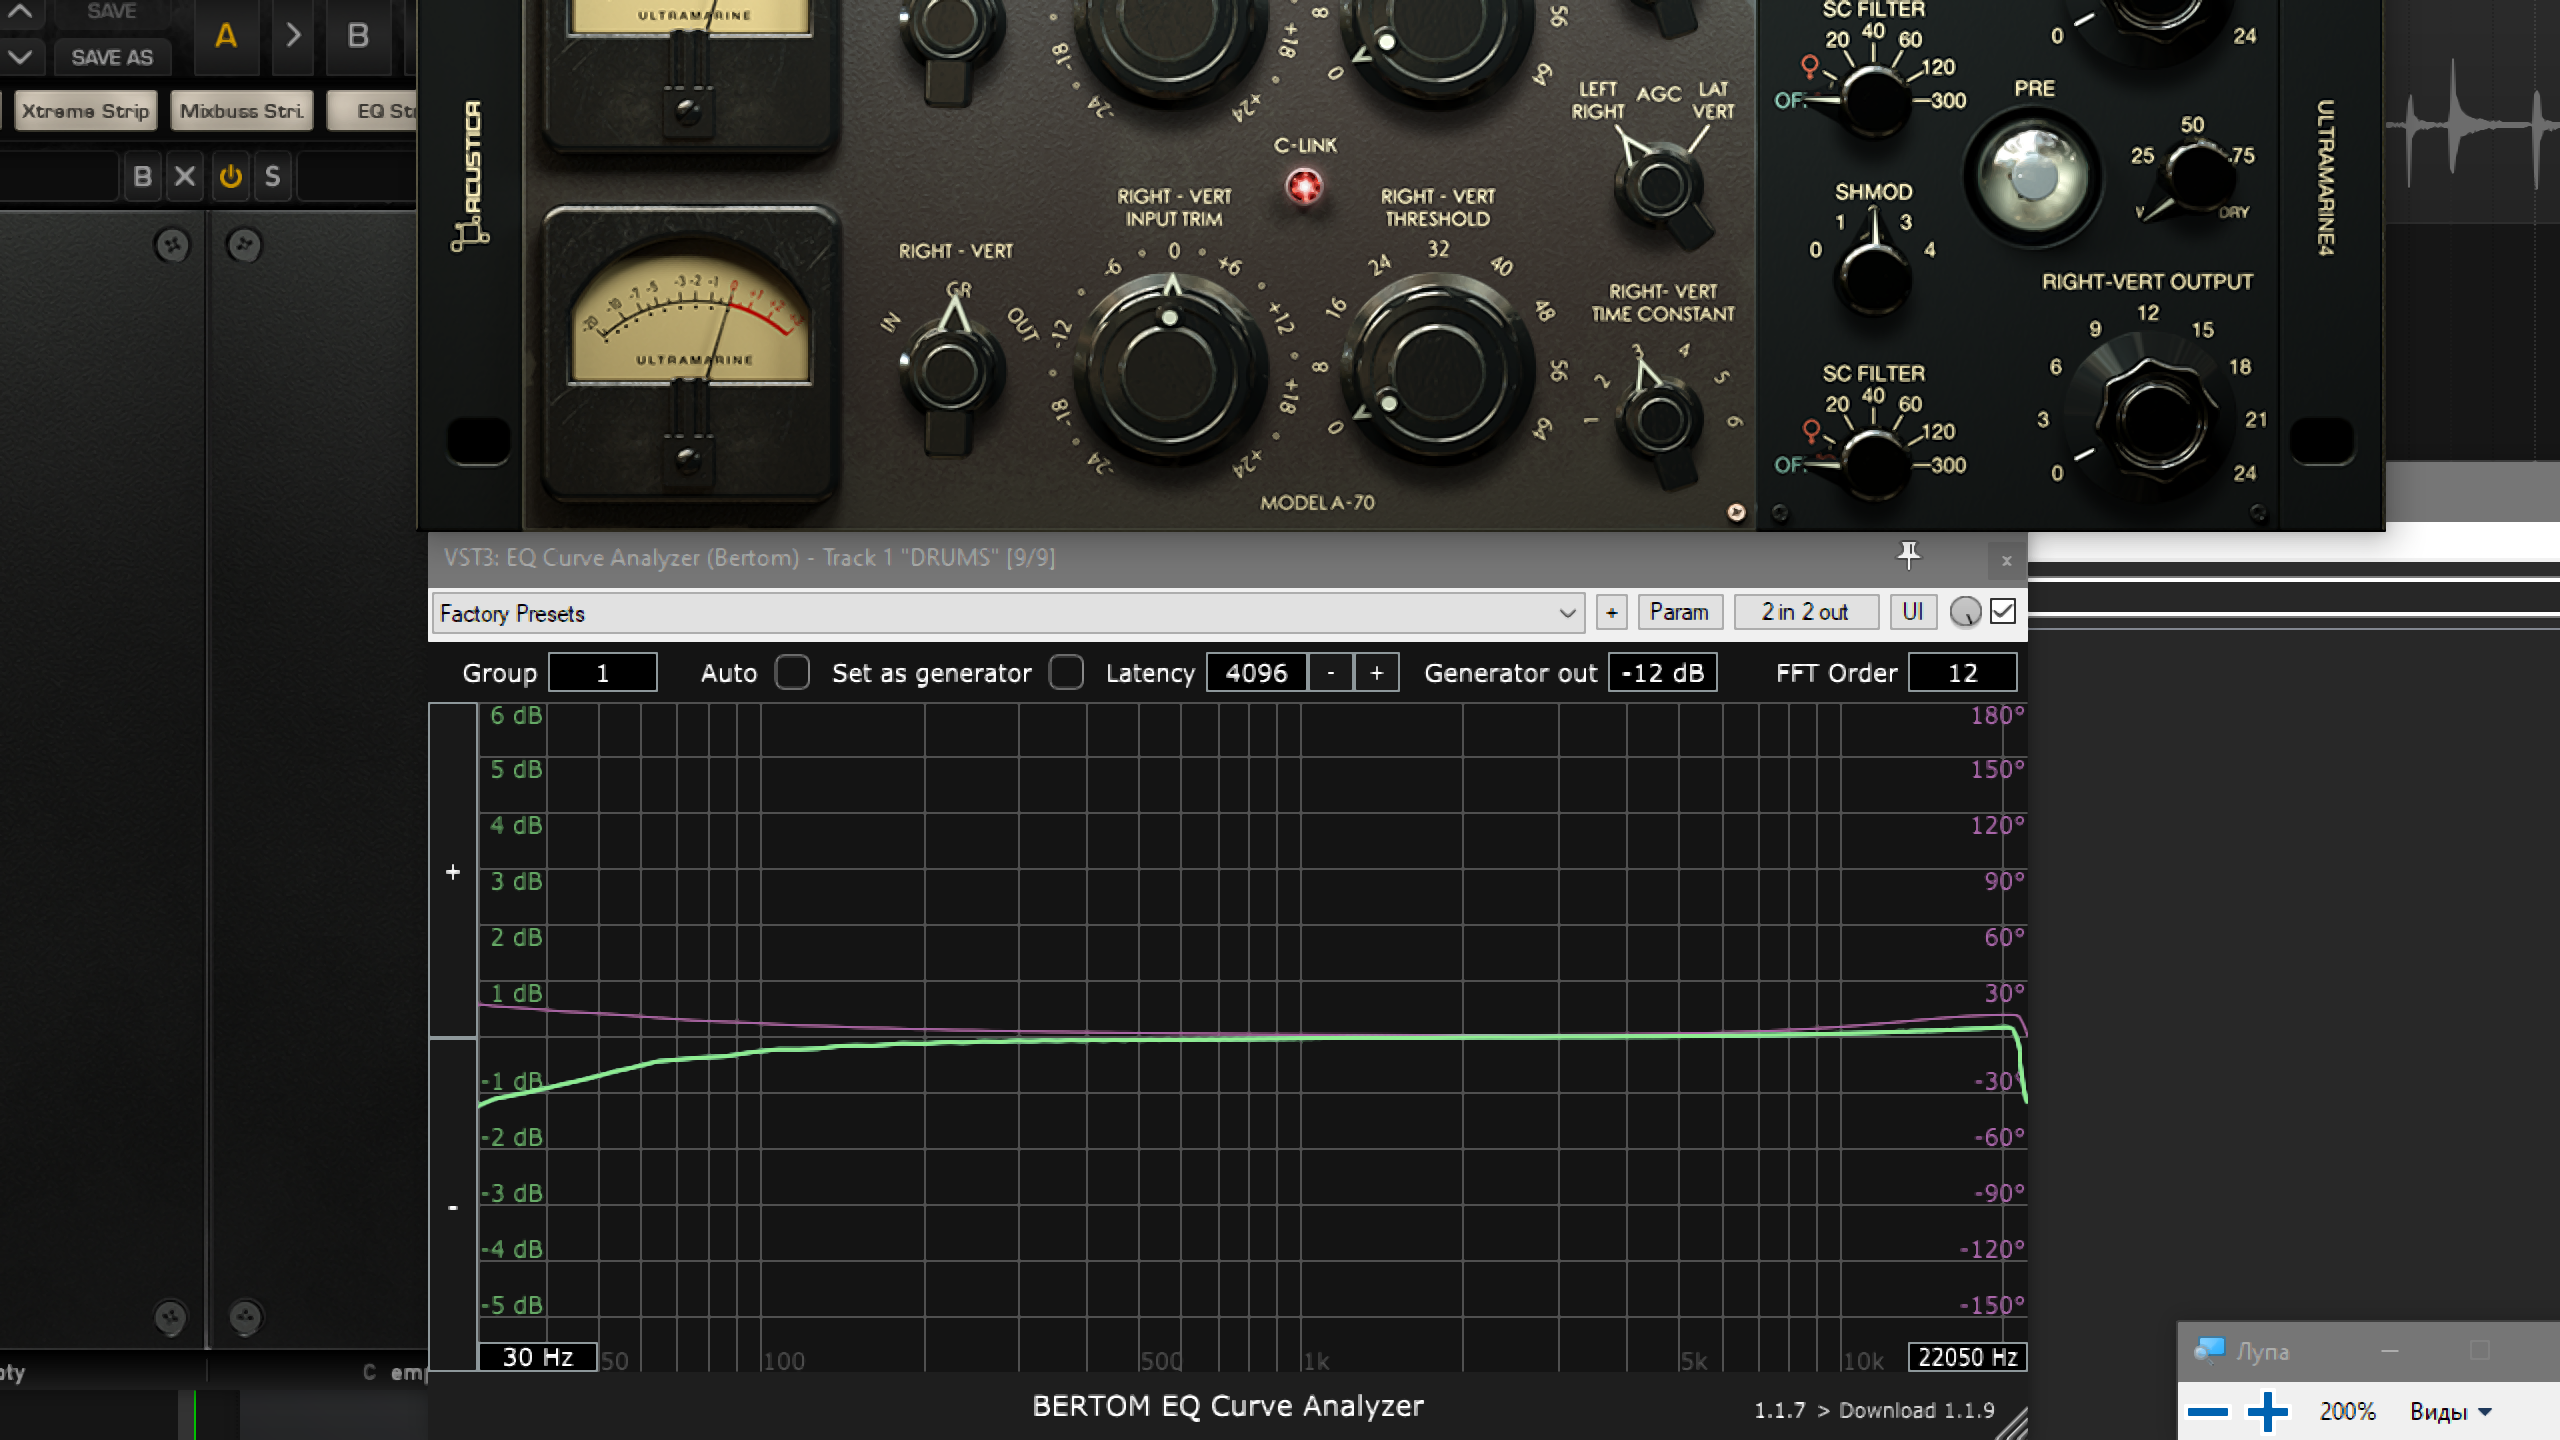Viewport: 2560px width, 1440px height.
Task: Uncheck the plugin bypass checkbox
Action: 2003,611
